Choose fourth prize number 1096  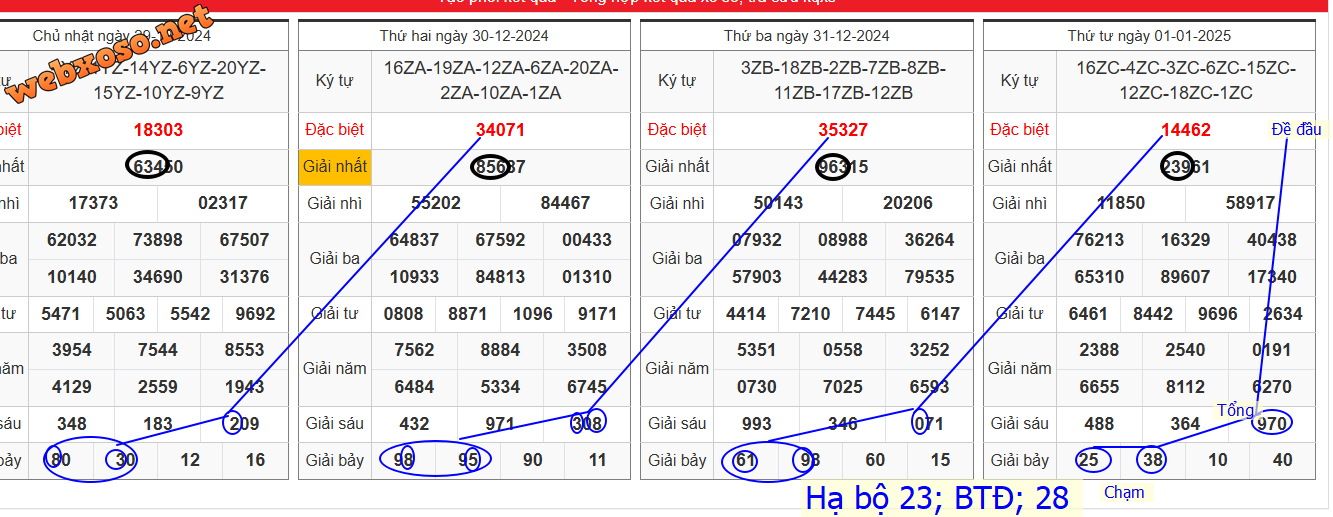pyautogui.click(x=533, y=314)
